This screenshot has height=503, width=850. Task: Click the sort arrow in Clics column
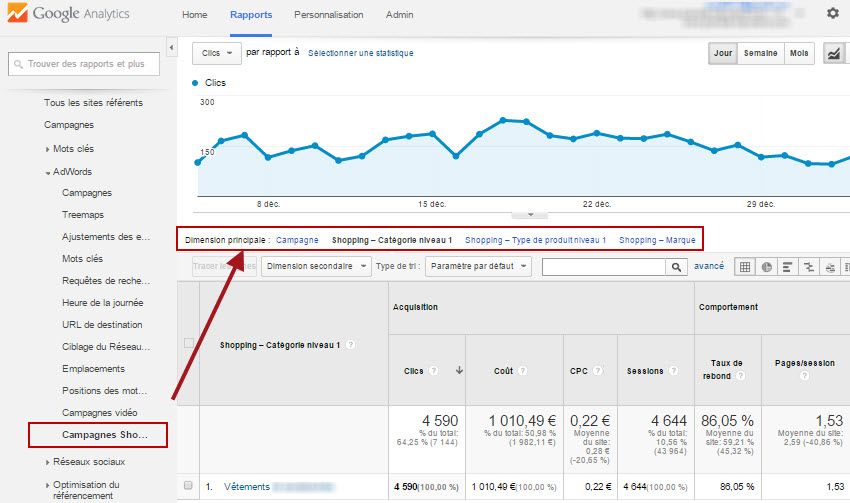pos(459,370)
